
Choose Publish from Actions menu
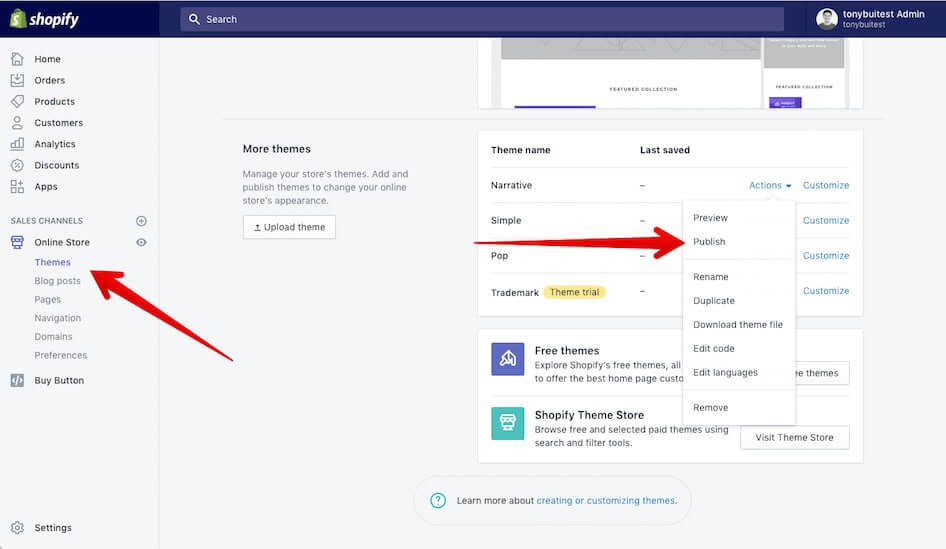pos(709,241)
